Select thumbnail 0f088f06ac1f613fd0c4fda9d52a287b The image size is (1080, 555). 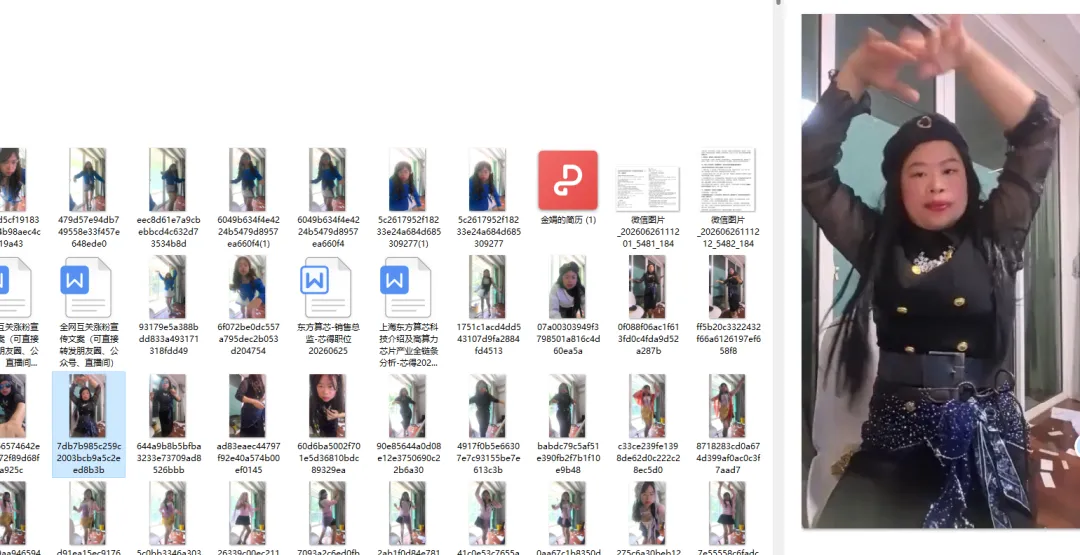[647, 287]
